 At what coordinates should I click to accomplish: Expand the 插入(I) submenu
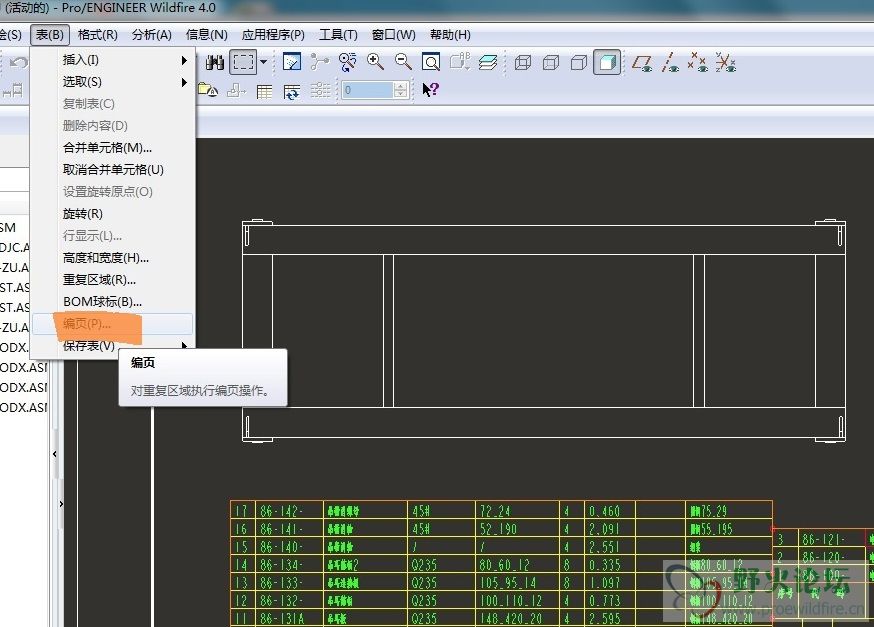(x=113, y=60)
